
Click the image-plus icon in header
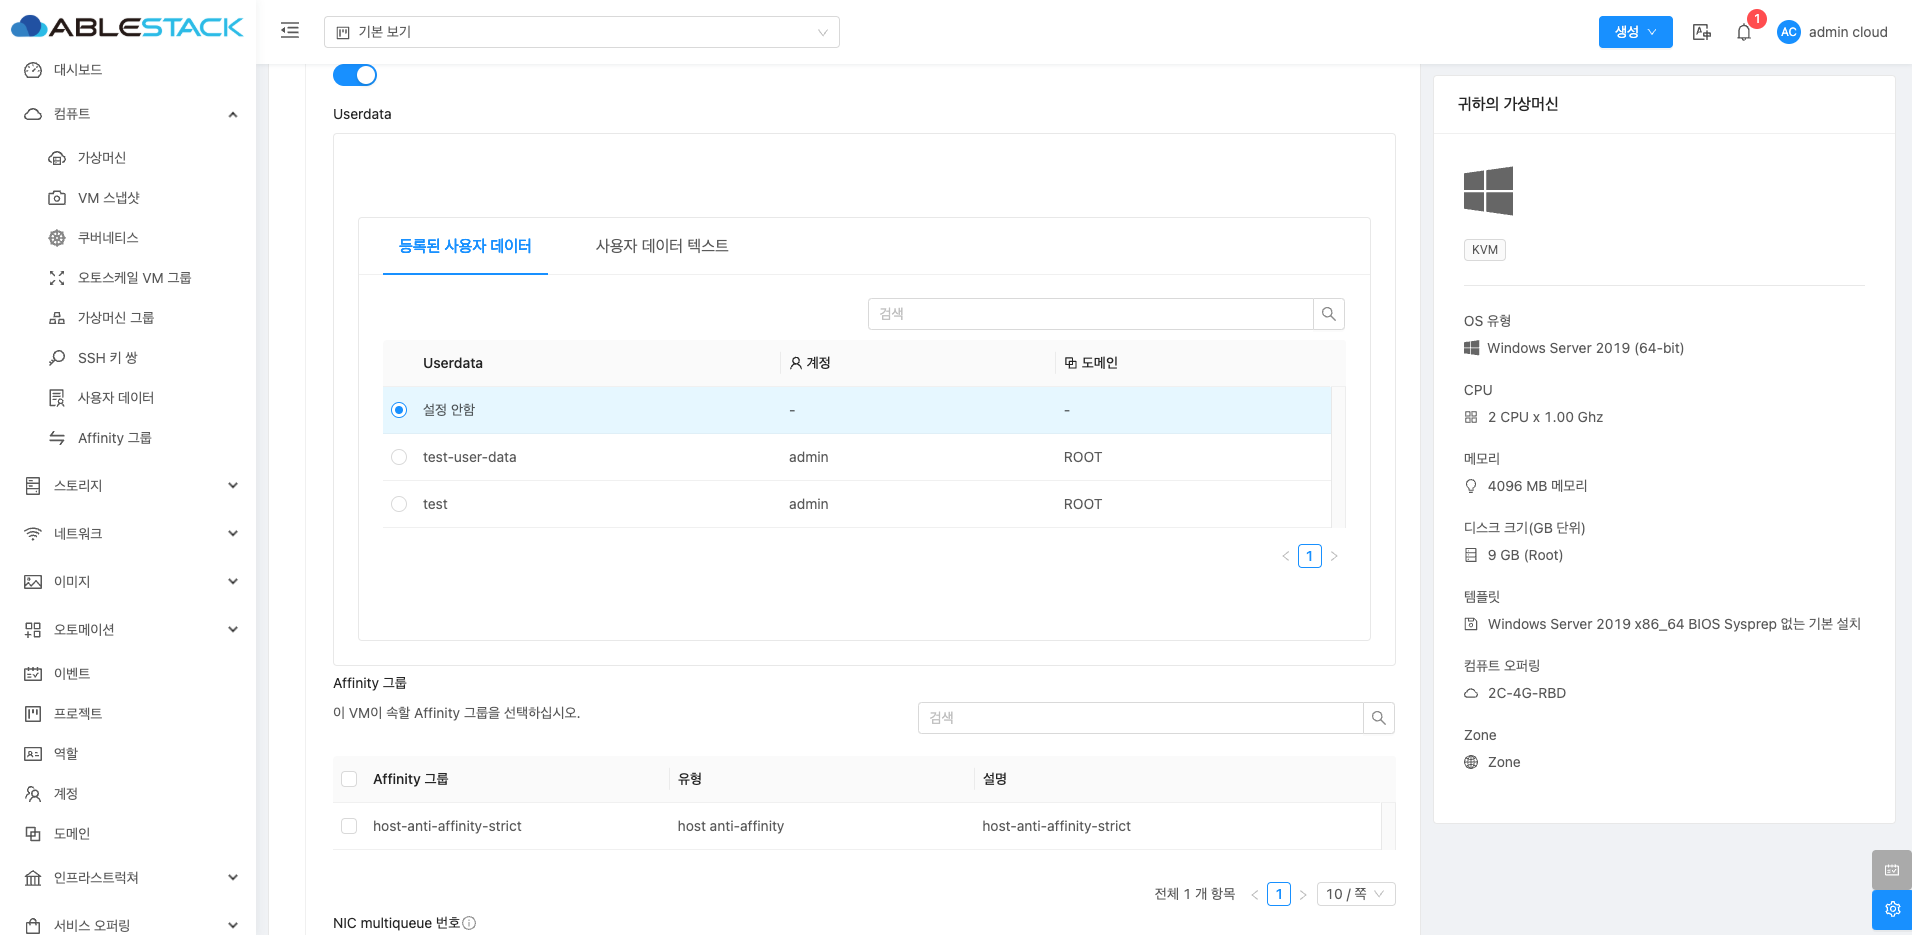pyautogui.click(x=1701, y=32)
